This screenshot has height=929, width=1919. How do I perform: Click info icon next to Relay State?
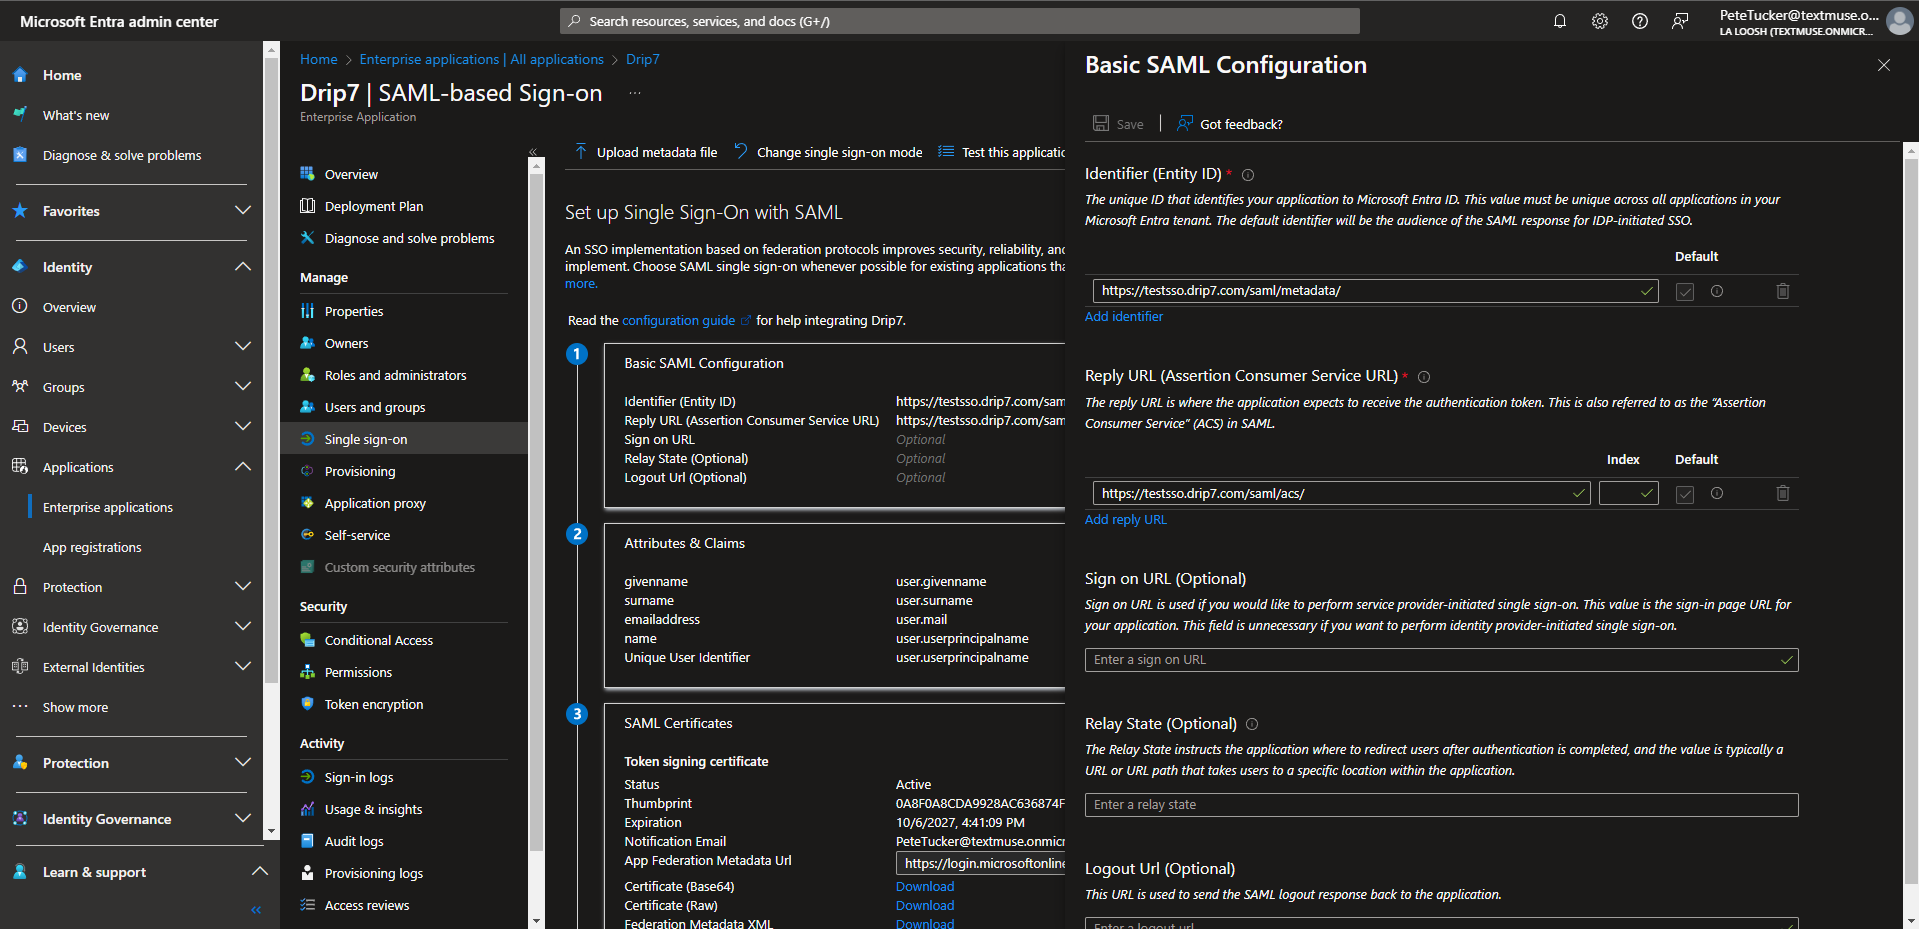(1252, 724)
